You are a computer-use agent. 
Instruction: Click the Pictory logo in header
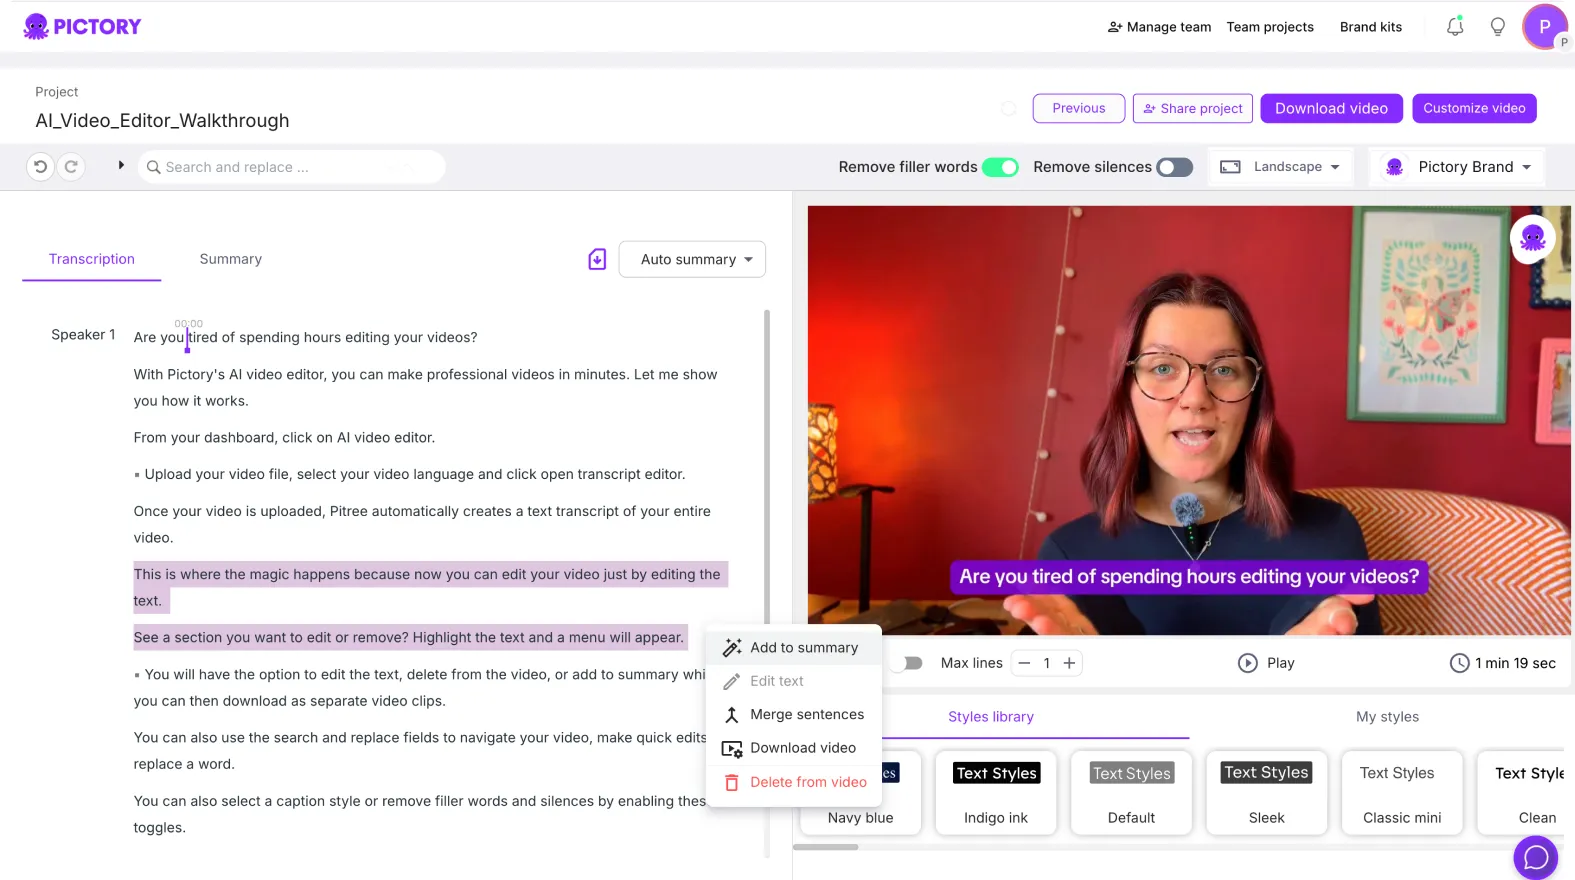[x=83, y=27]
